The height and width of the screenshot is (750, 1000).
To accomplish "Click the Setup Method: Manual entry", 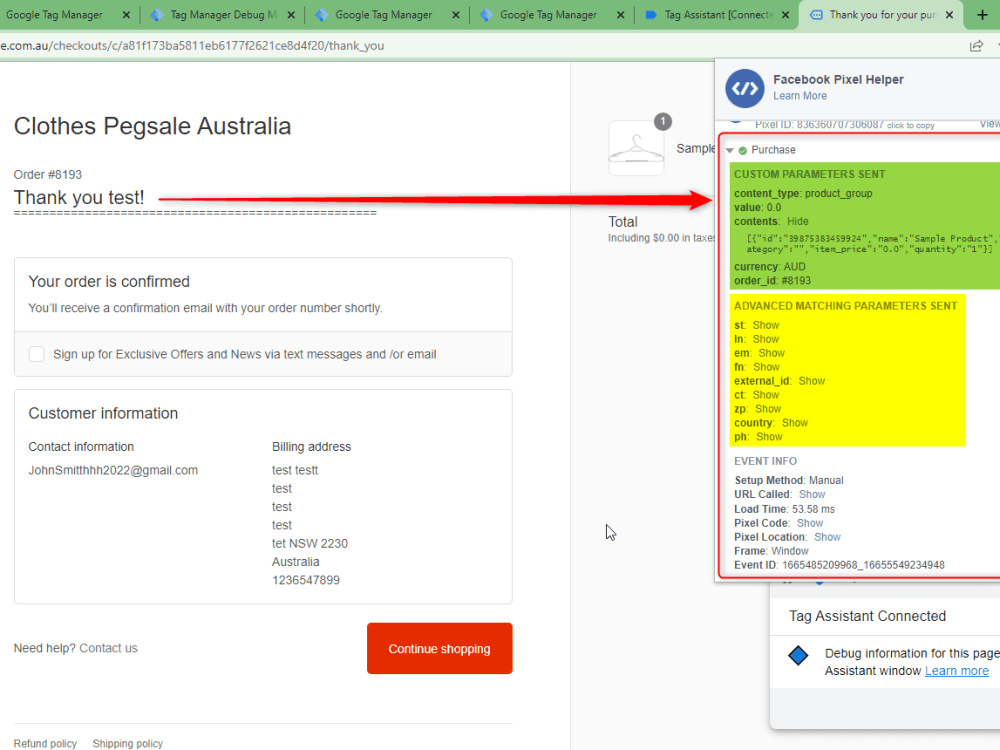I will [x=789, y=480].
